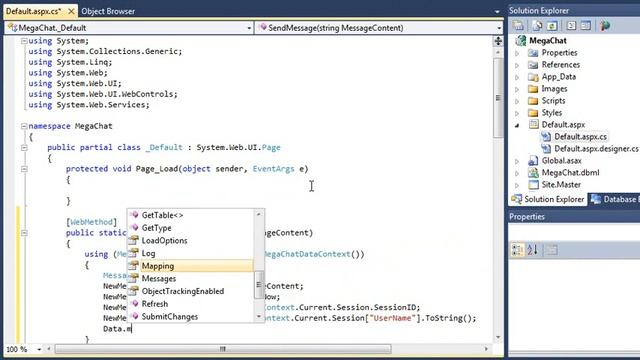Click Properties icon in Solution Explorer toolbar

518,26
